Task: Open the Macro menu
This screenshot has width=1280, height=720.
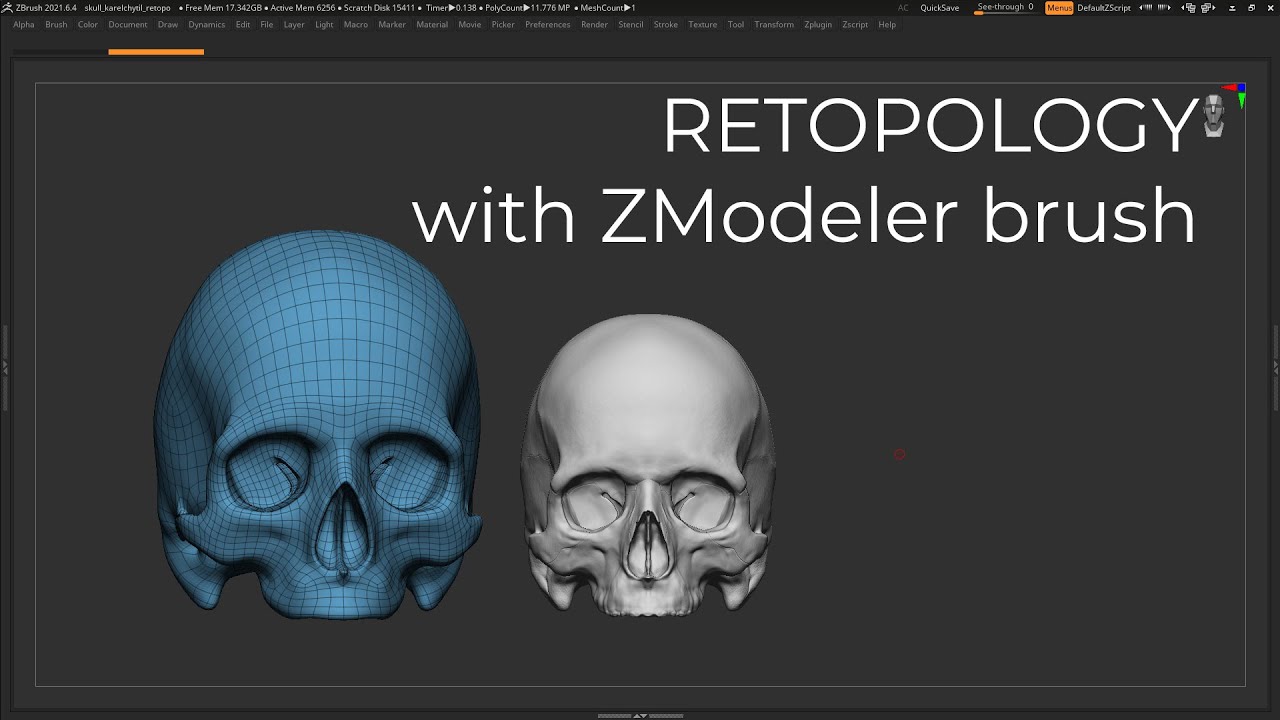Action: 356,24
